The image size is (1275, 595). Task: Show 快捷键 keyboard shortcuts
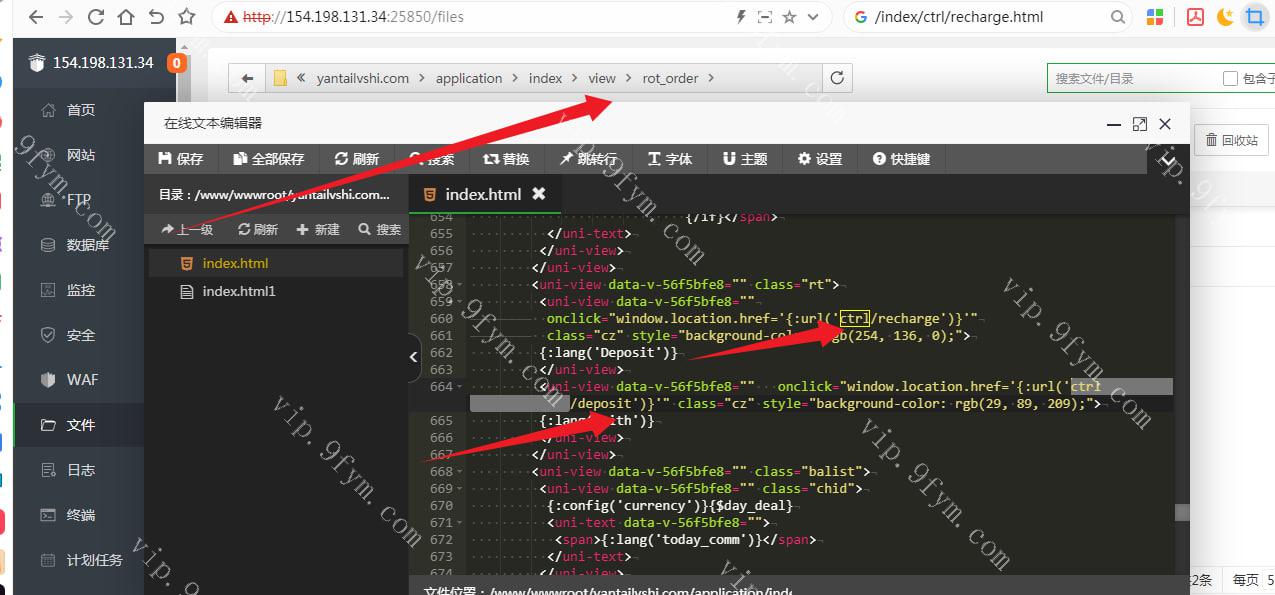[x=901, y=159]
